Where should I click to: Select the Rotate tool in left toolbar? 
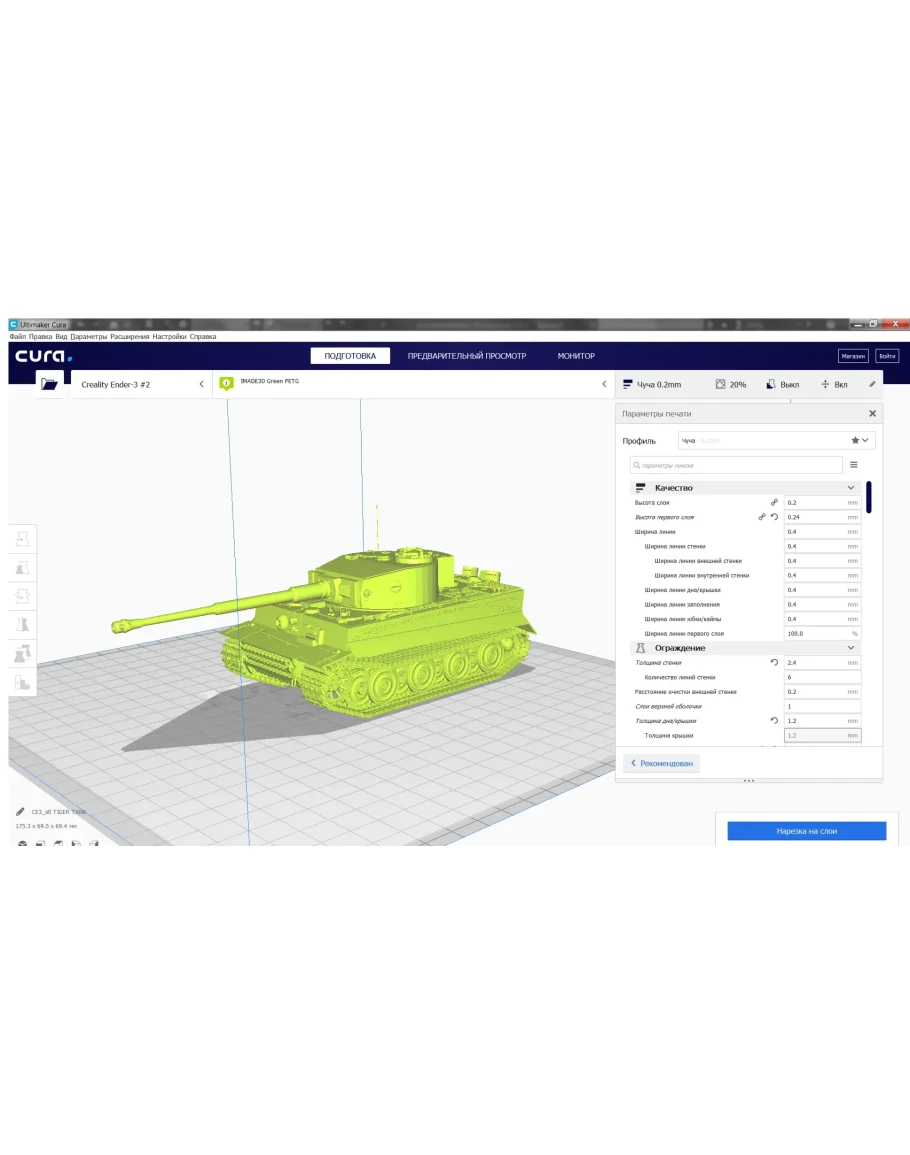point(22,596)
